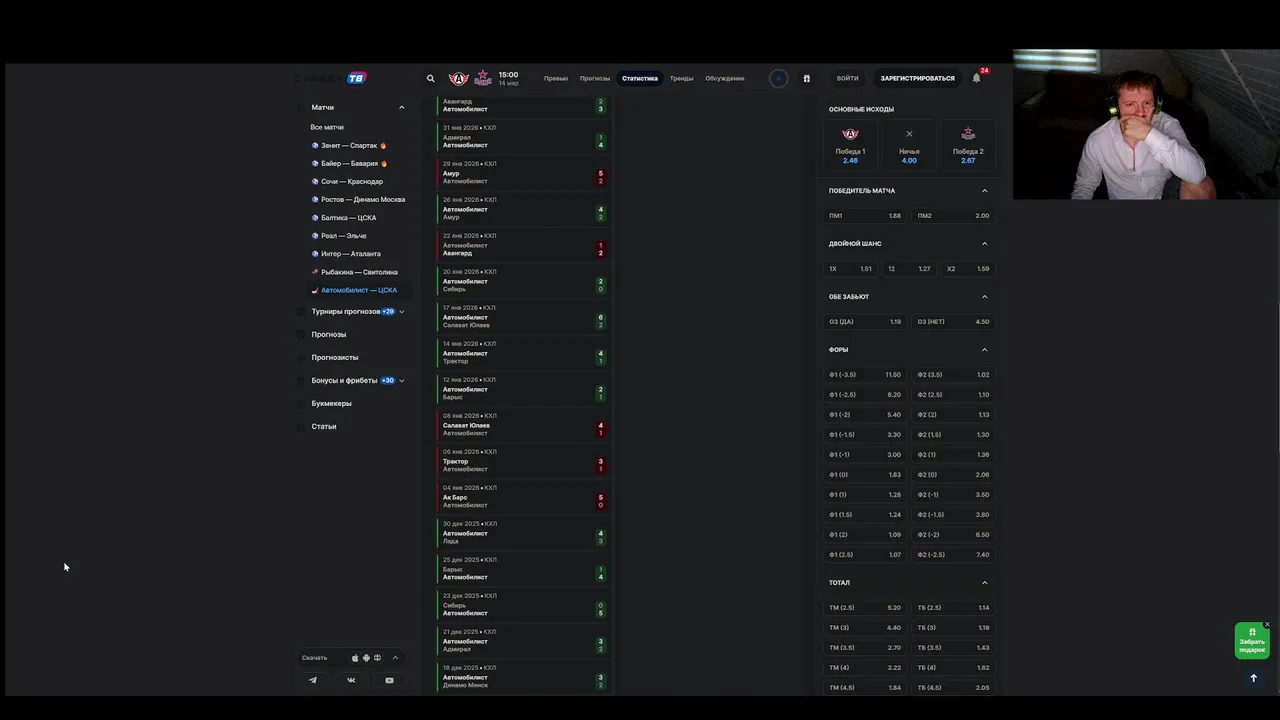Select total ТМ (4) at 2.22
This screenshot has width=1280, height=720.
(x=865, y=667)
